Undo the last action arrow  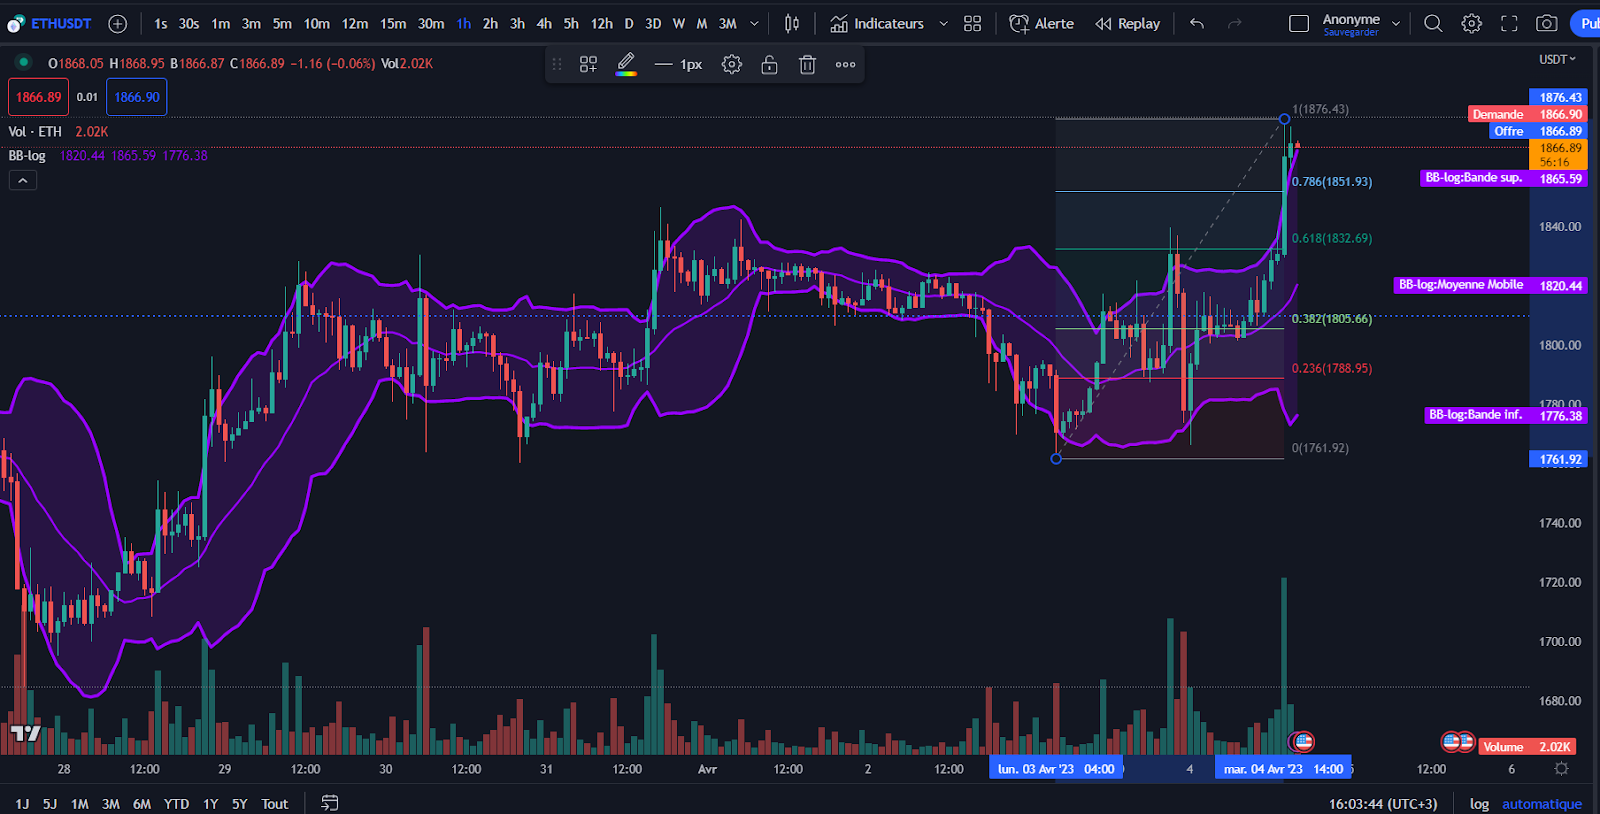click(x=1197, y=23)
